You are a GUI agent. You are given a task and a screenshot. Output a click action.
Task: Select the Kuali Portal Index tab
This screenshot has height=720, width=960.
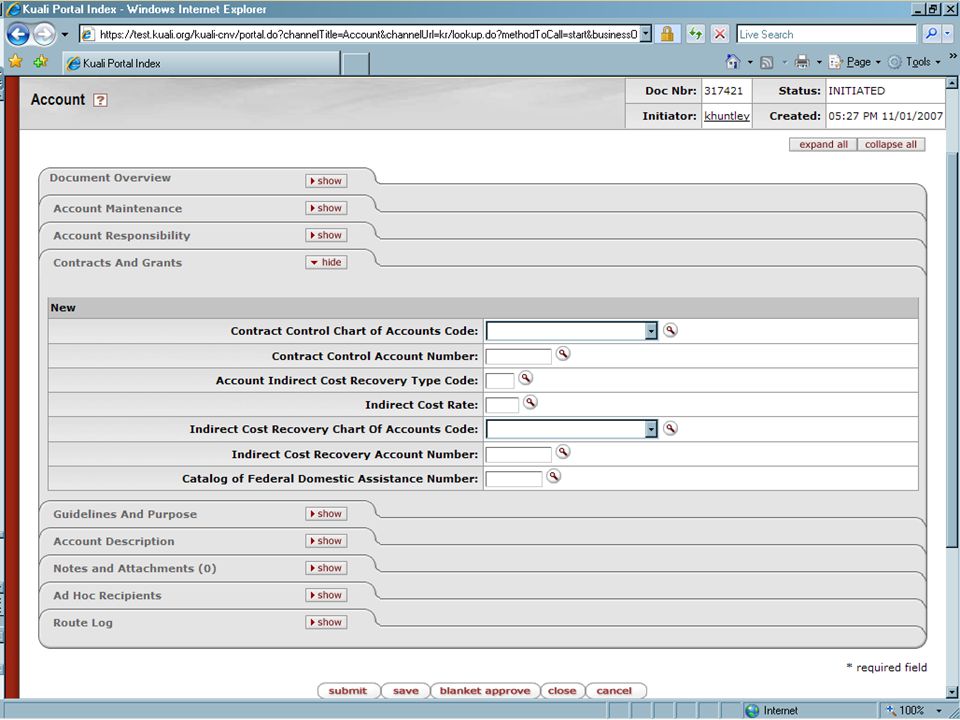coord(201,63)
